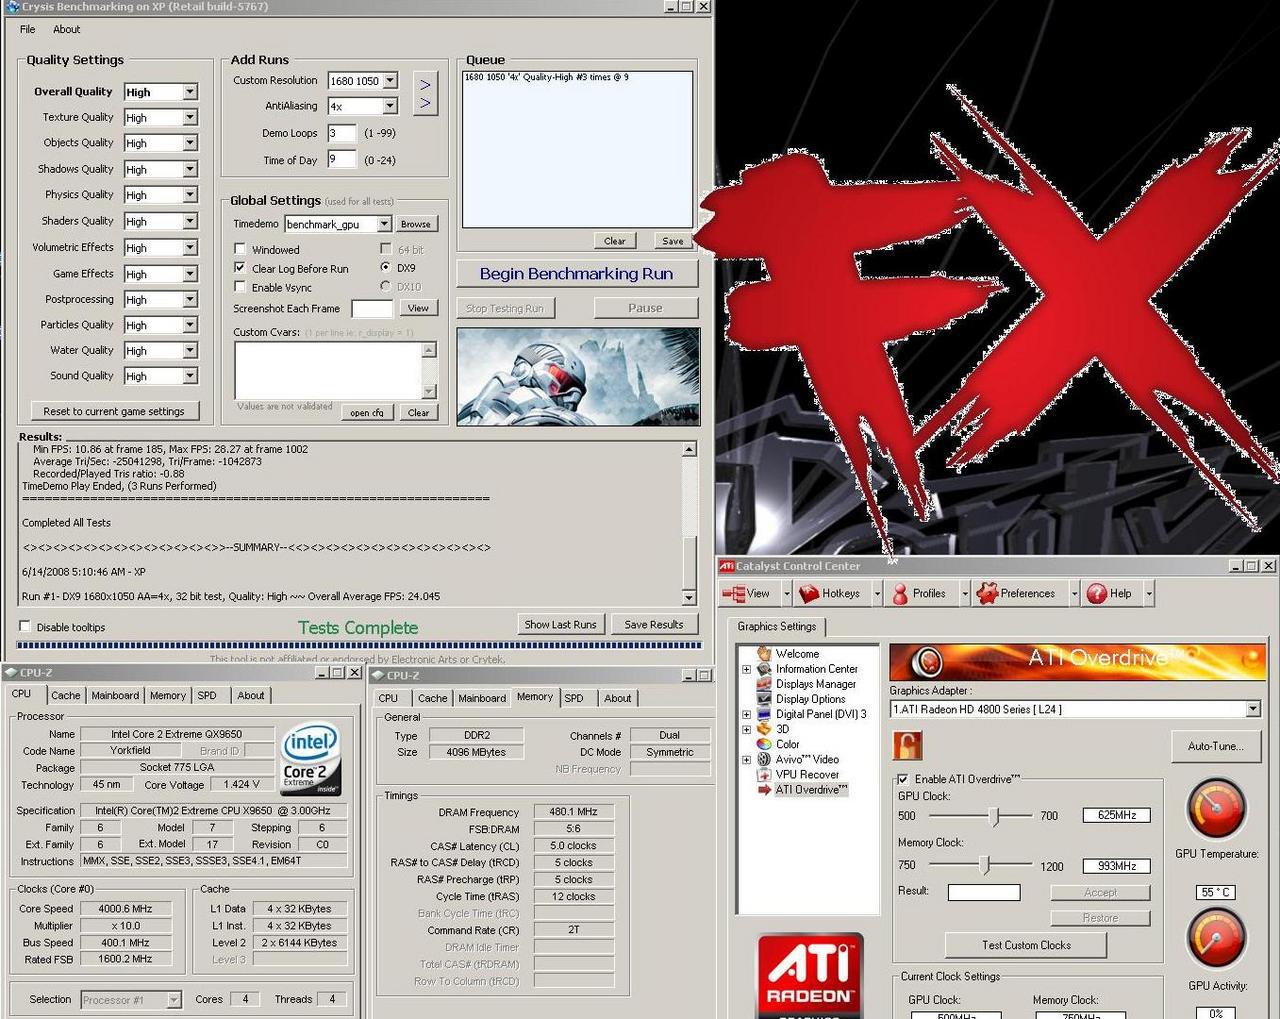Screen dimensions: 1280x1019
Task: Select the DX9 radio button
Action: tap(385, 267)
